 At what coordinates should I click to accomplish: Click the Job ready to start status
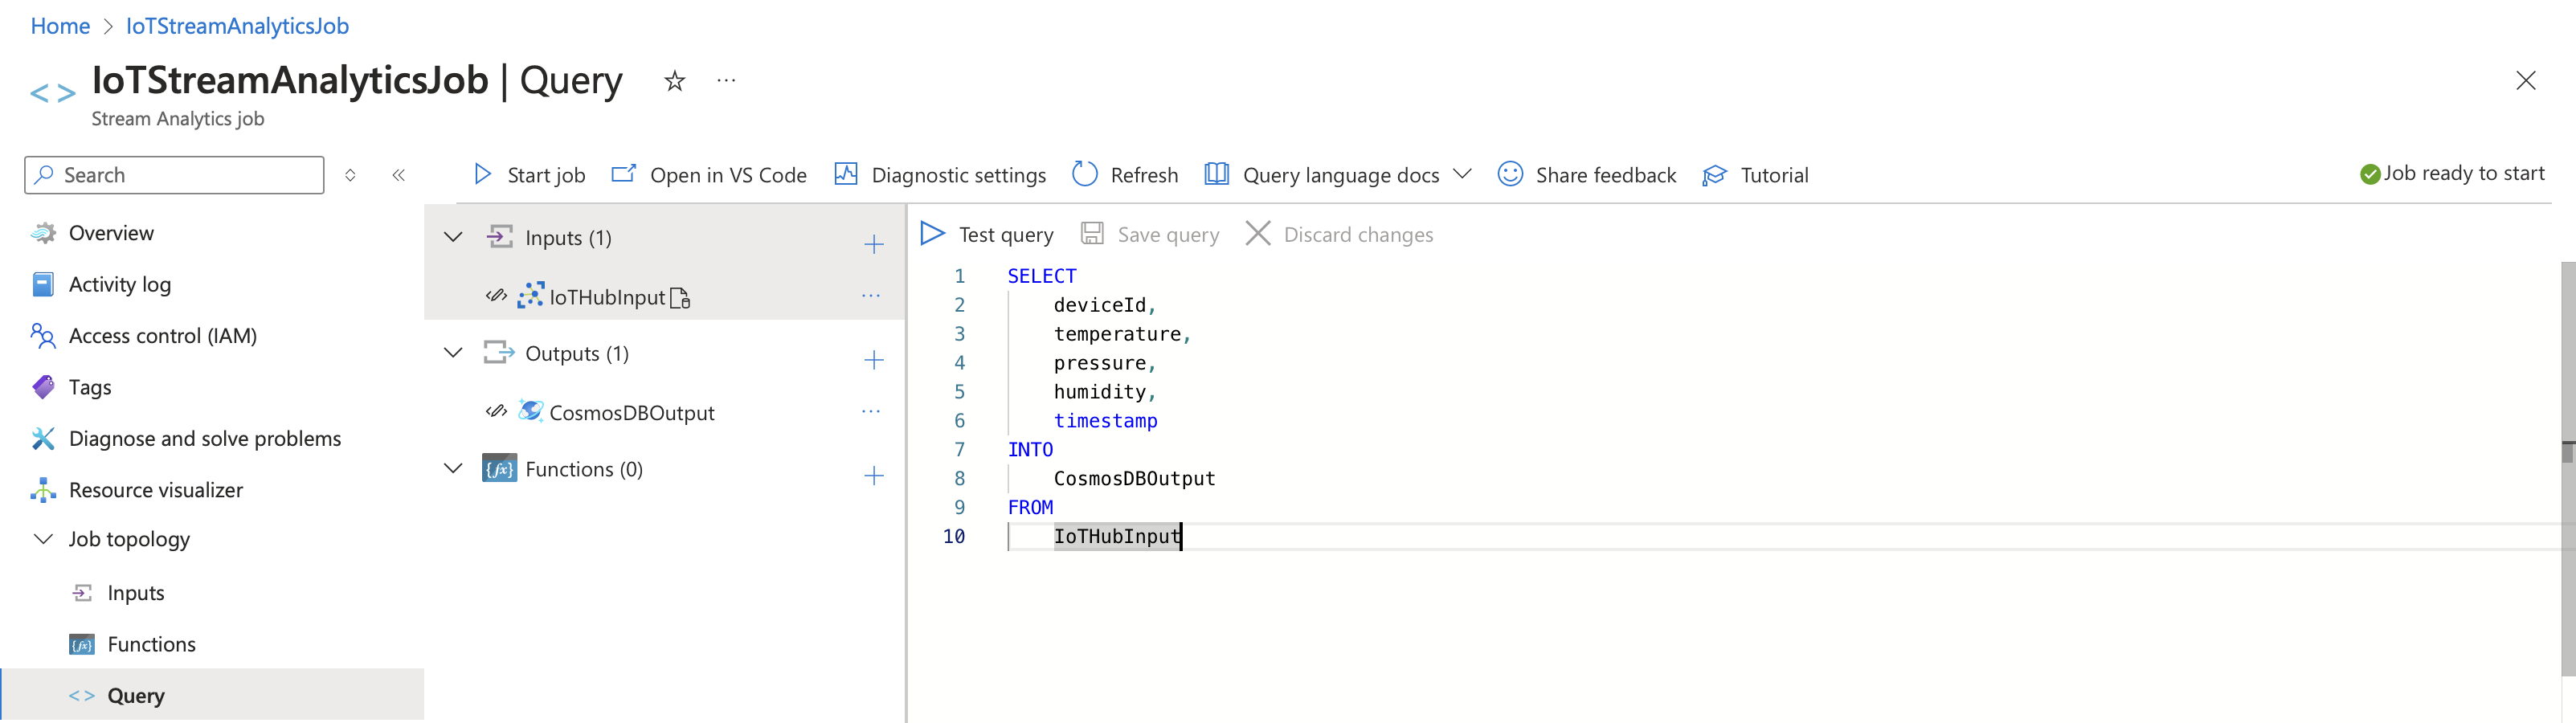pos(2452,174)
